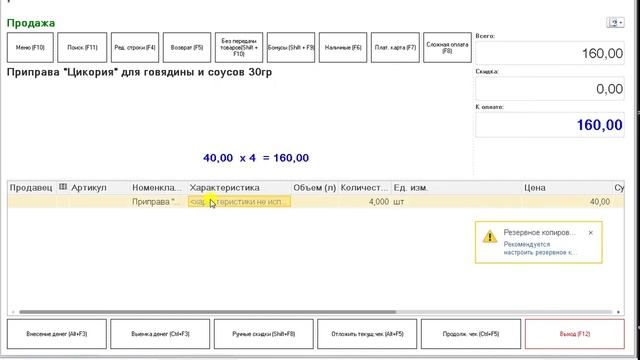Click the Скидка discount field
640x360 pixels.
550,89
